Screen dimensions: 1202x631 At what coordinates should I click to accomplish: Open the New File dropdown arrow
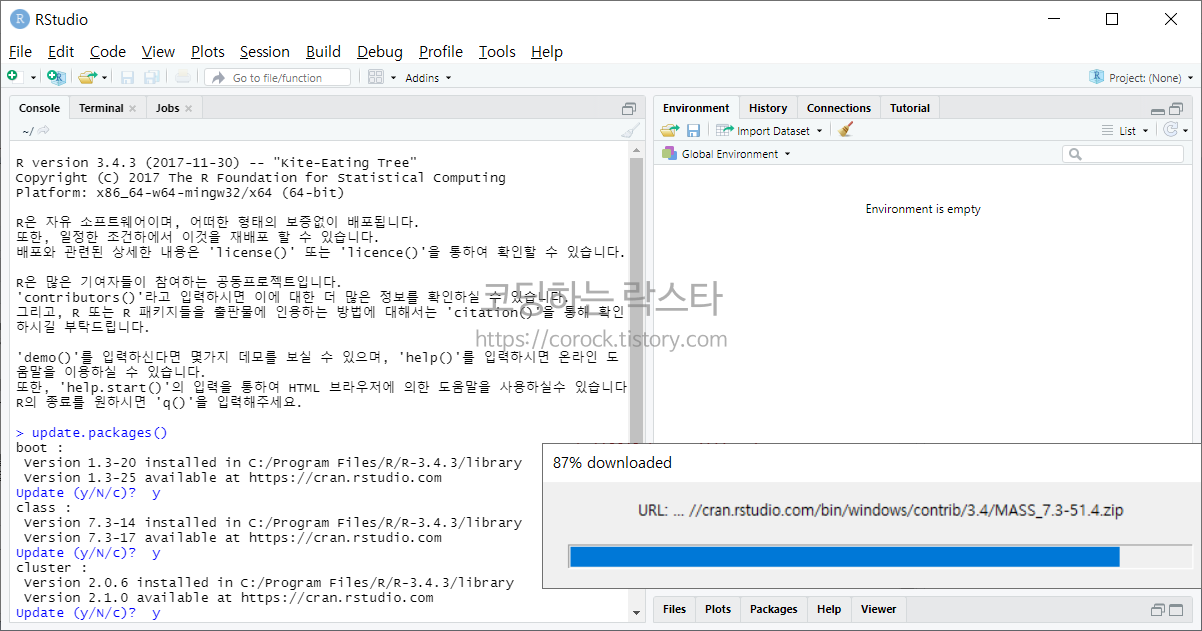click(x=32, y=78)
